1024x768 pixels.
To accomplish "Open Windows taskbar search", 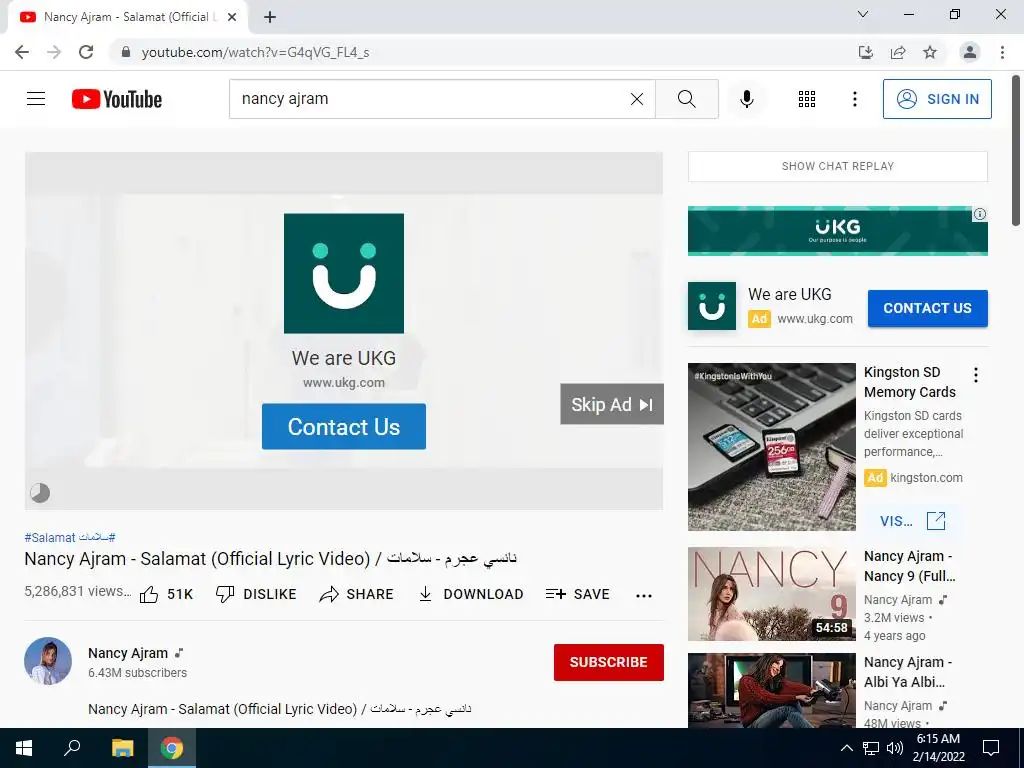I will [72, 748].
